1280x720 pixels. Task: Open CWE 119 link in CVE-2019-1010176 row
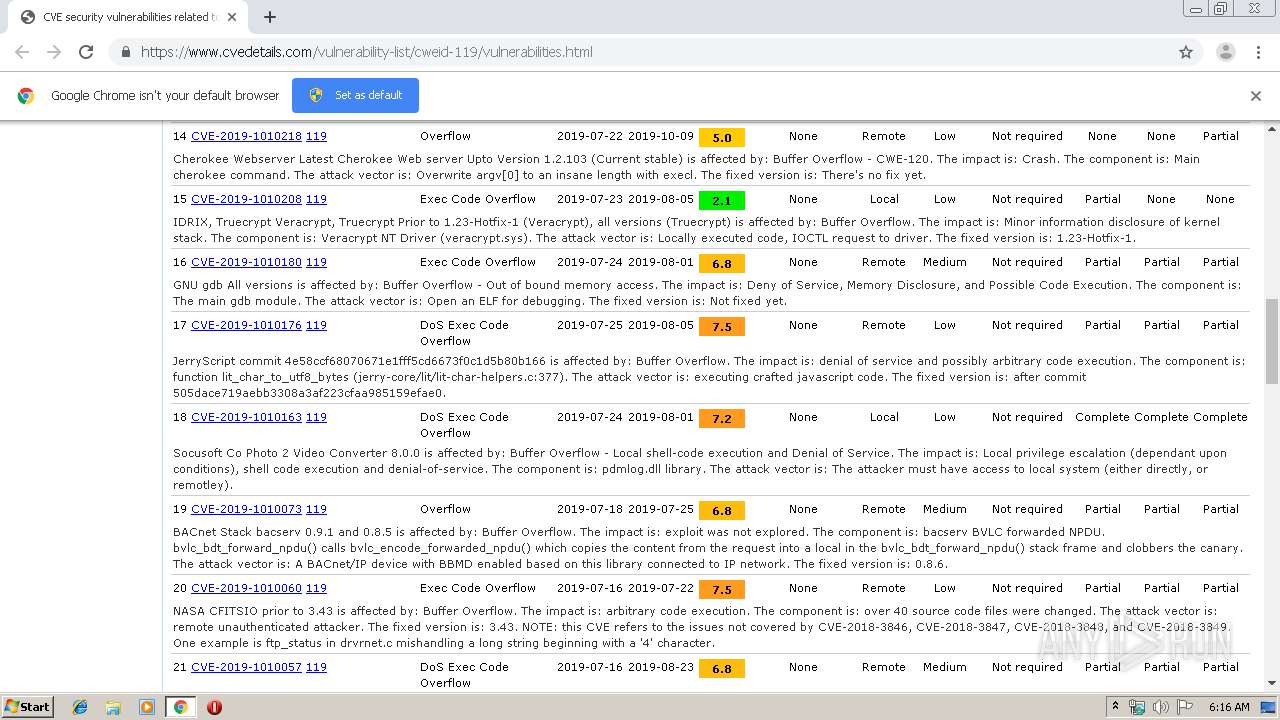point(316,325)
